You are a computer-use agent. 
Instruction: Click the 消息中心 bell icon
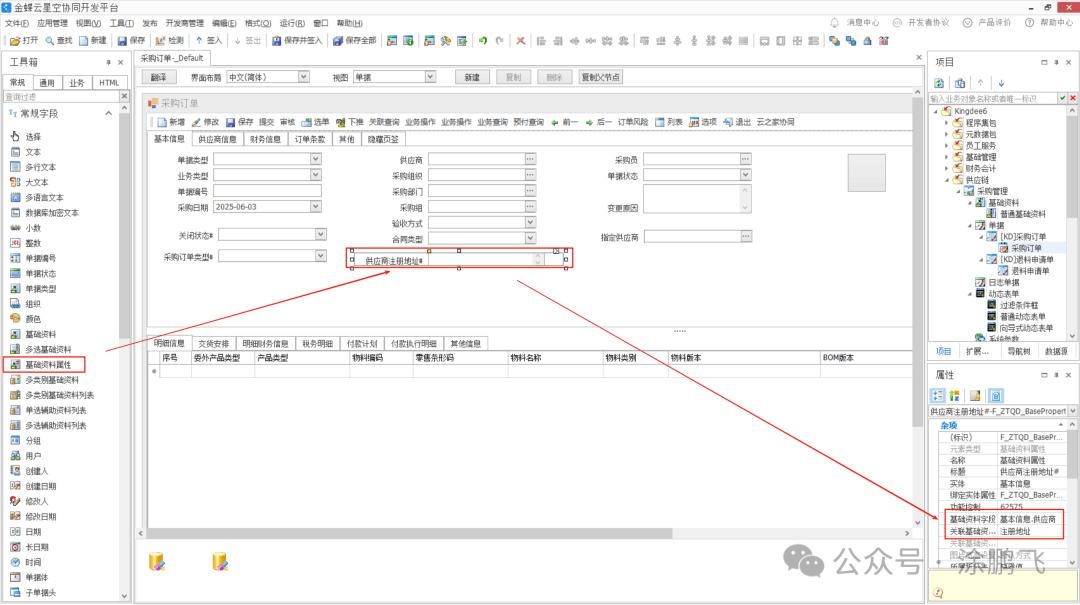pos(836,22)
